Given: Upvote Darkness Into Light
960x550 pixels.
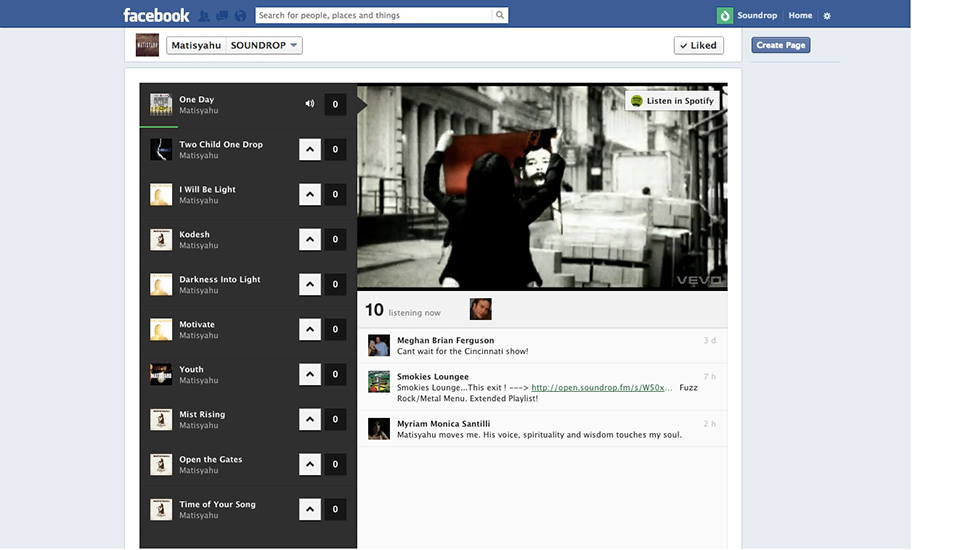Looking at the screenshot, I should [x=310, y=284].
